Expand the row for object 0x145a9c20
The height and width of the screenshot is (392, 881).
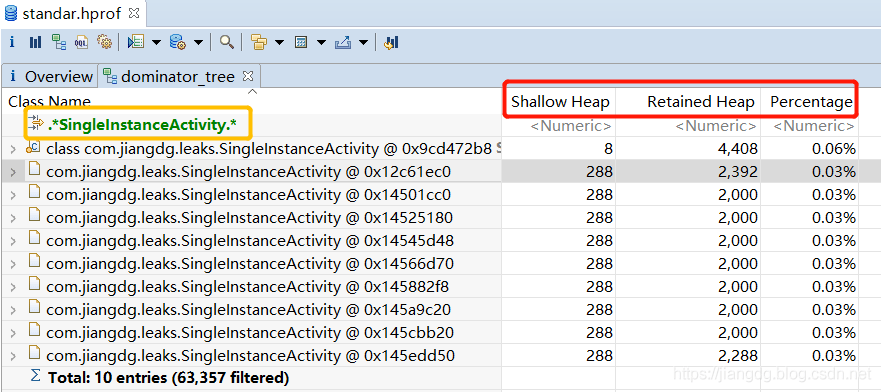click(x=13, y=310)
